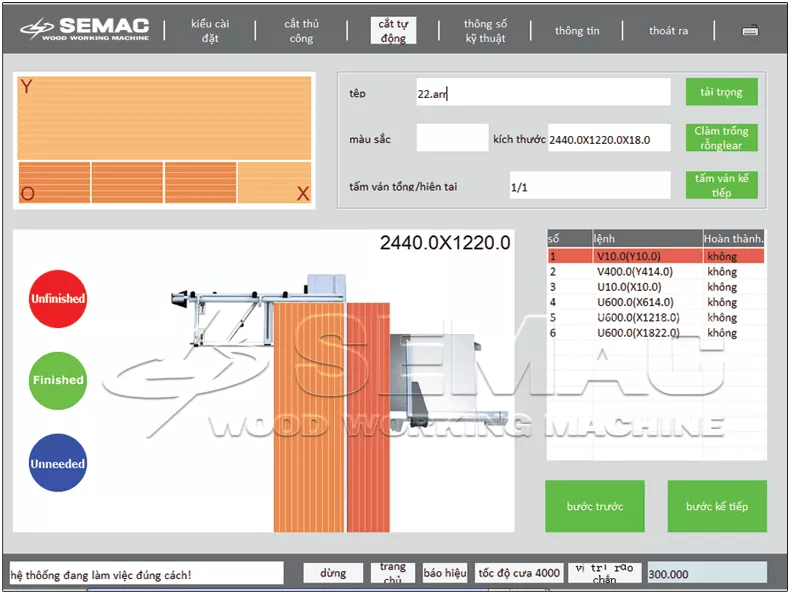Select the red Unfinished status circle
Screen dimensions: 790x594
58,298
